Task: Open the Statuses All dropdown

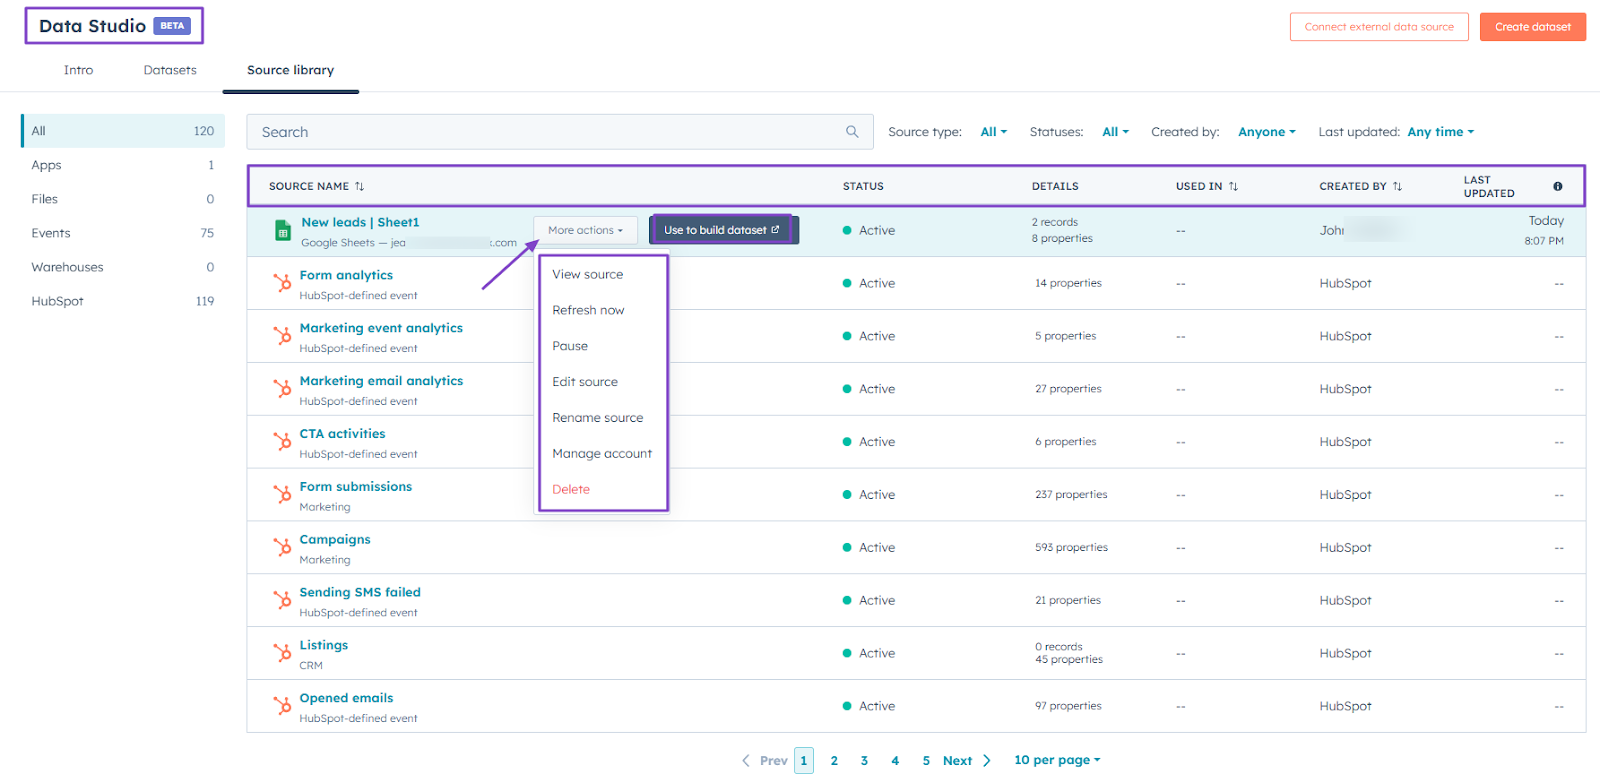Action: tap(1116, 132)
